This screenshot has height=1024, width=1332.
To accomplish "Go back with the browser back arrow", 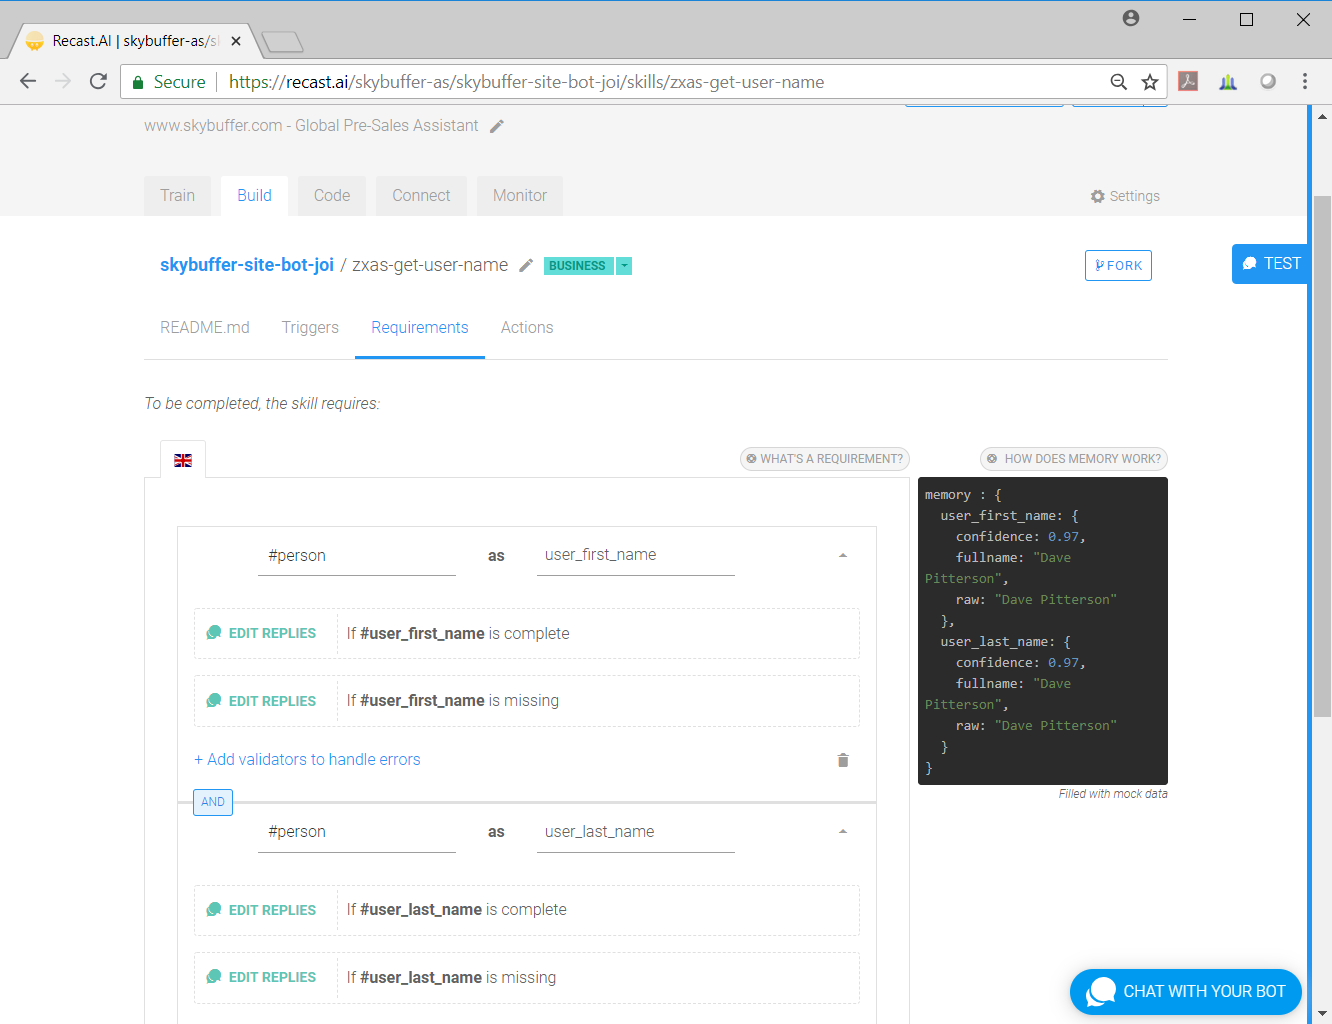I will [28, 82].
